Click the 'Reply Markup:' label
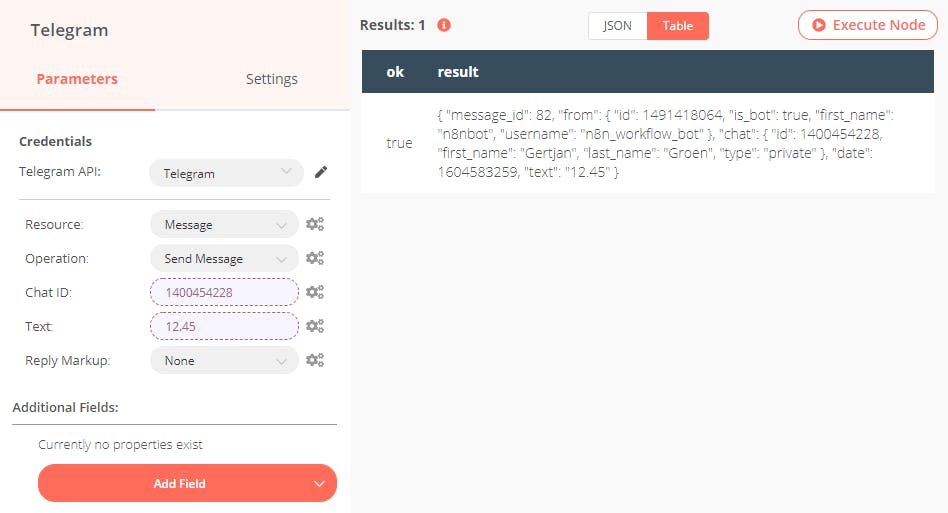The image size is (948, 513). click(68, 361)
